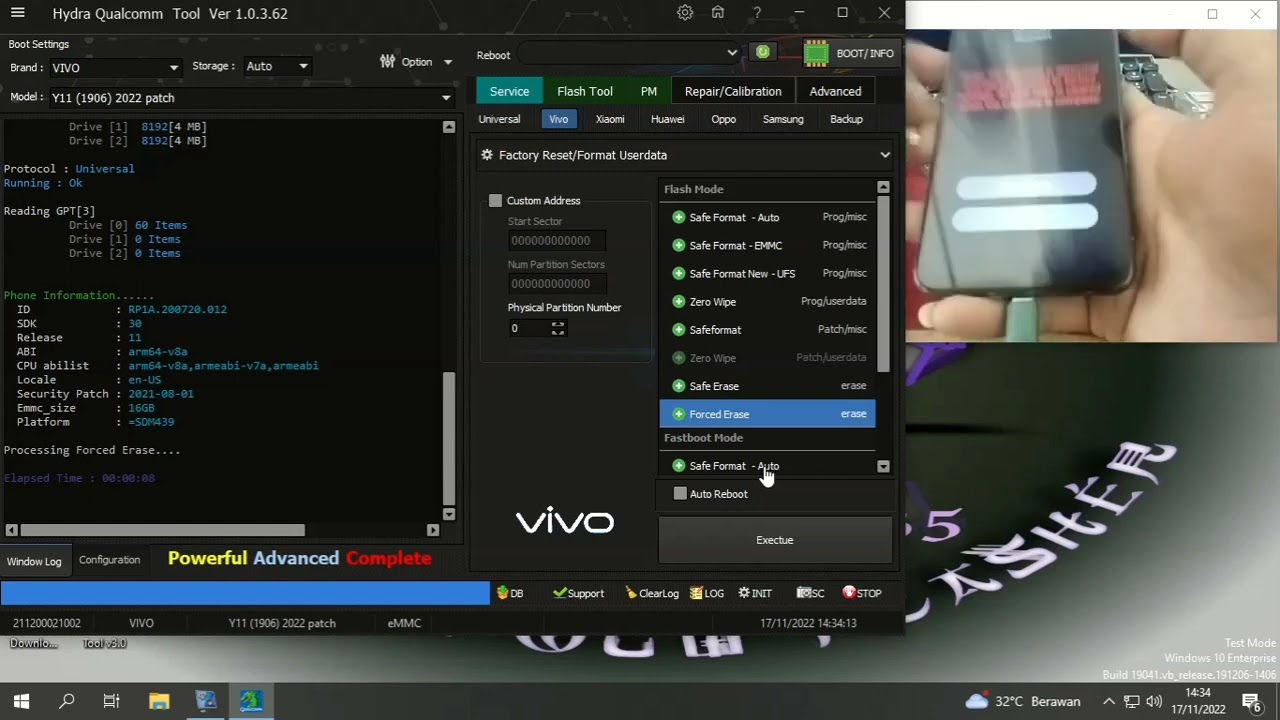Open the PM tab

click(649, 91)
